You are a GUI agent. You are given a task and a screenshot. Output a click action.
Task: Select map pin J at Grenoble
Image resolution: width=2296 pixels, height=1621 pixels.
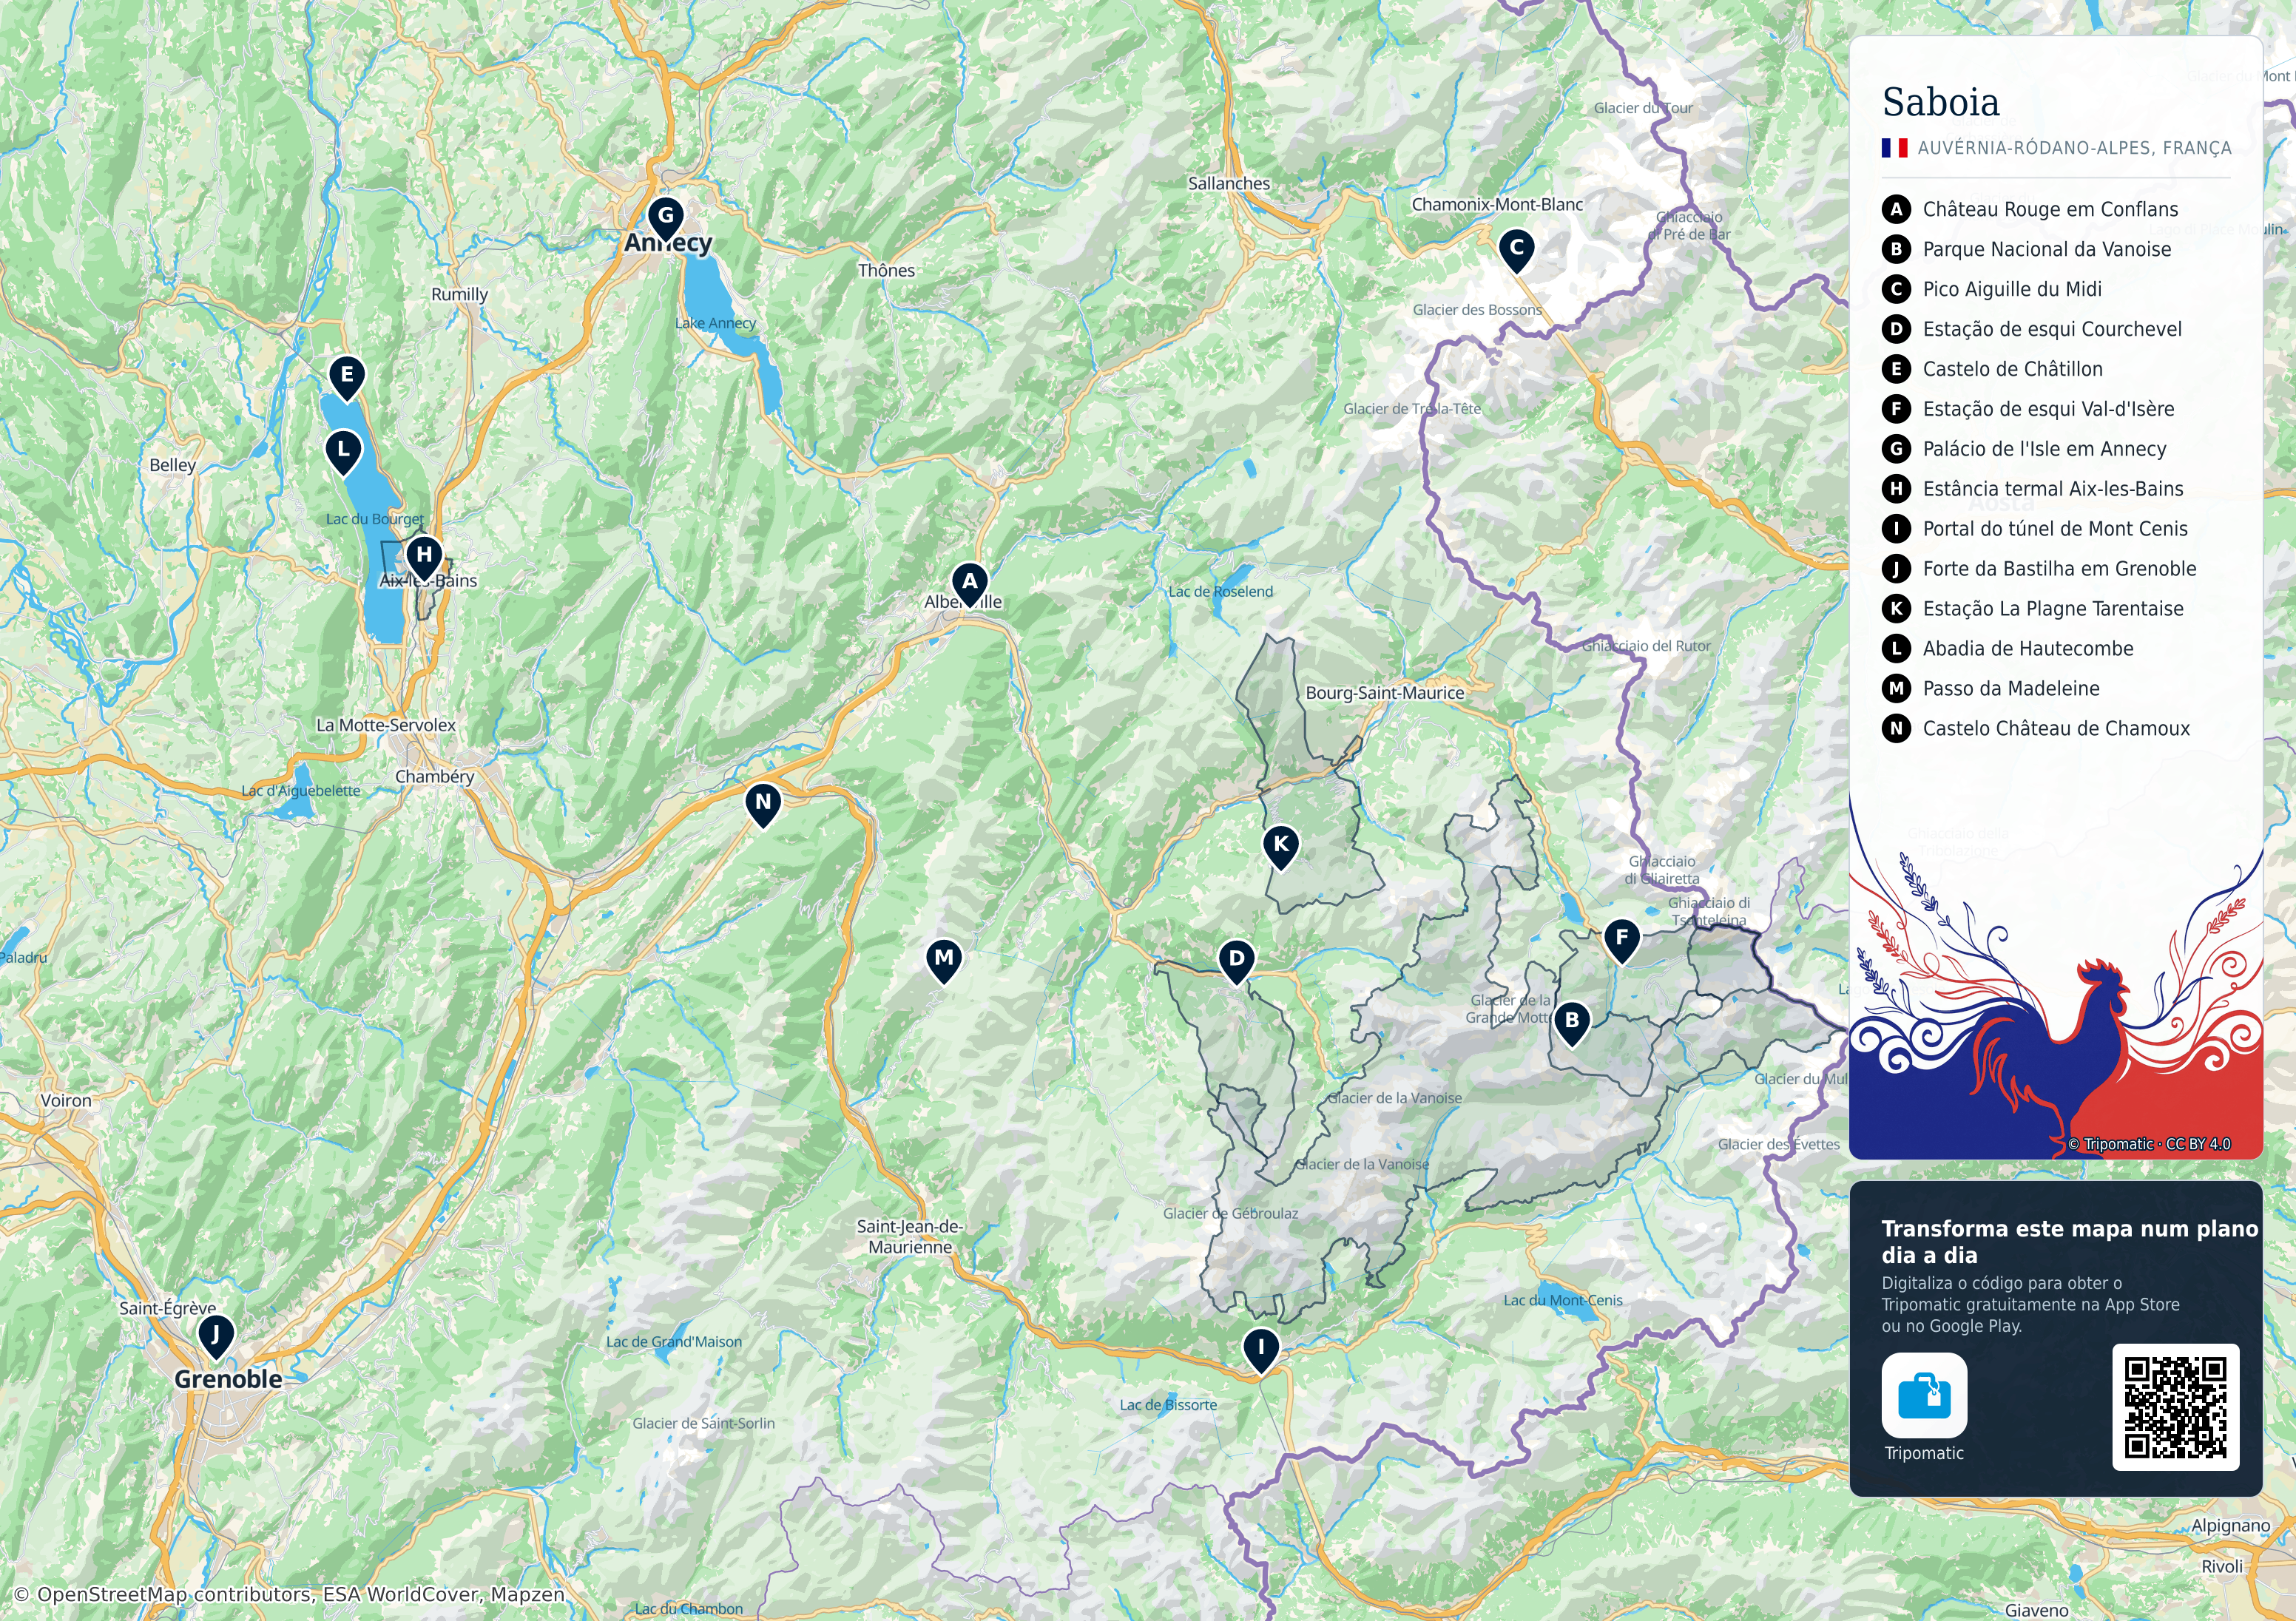215,1337
